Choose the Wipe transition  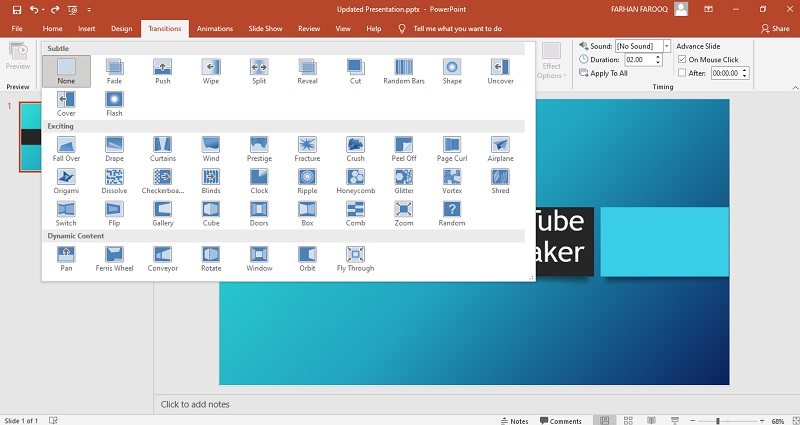[x=211, y=71]
